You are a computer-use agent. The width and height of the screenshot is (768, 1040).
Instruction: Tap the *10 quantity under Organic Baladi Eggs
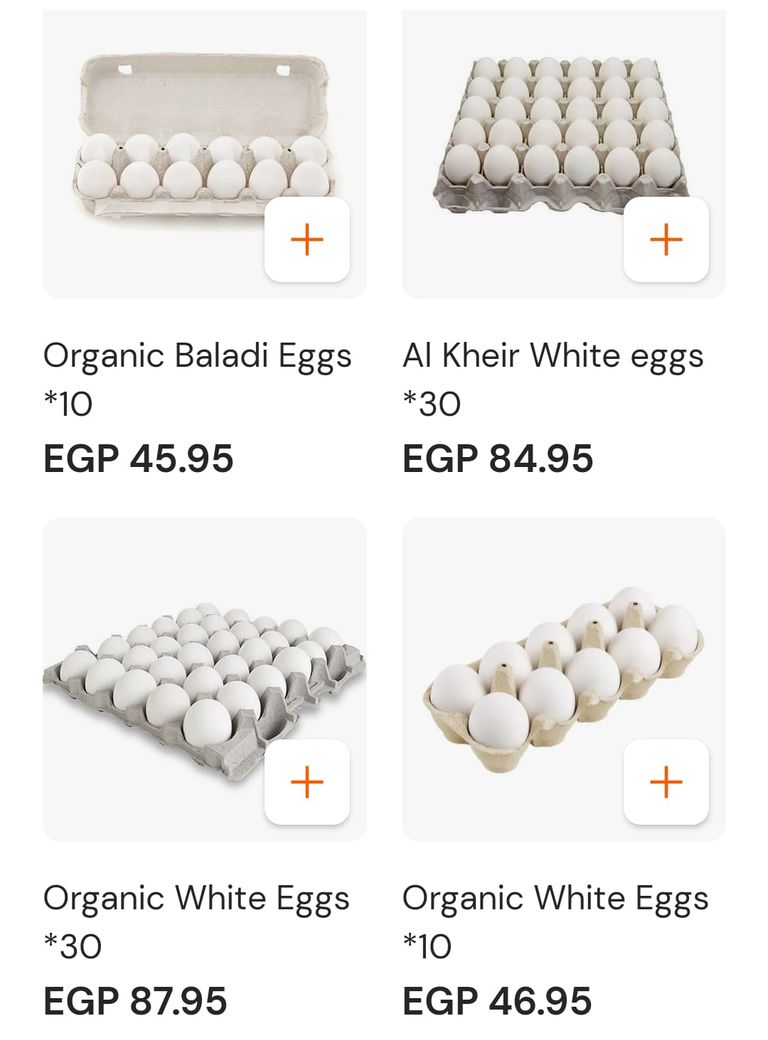(68, 404)
